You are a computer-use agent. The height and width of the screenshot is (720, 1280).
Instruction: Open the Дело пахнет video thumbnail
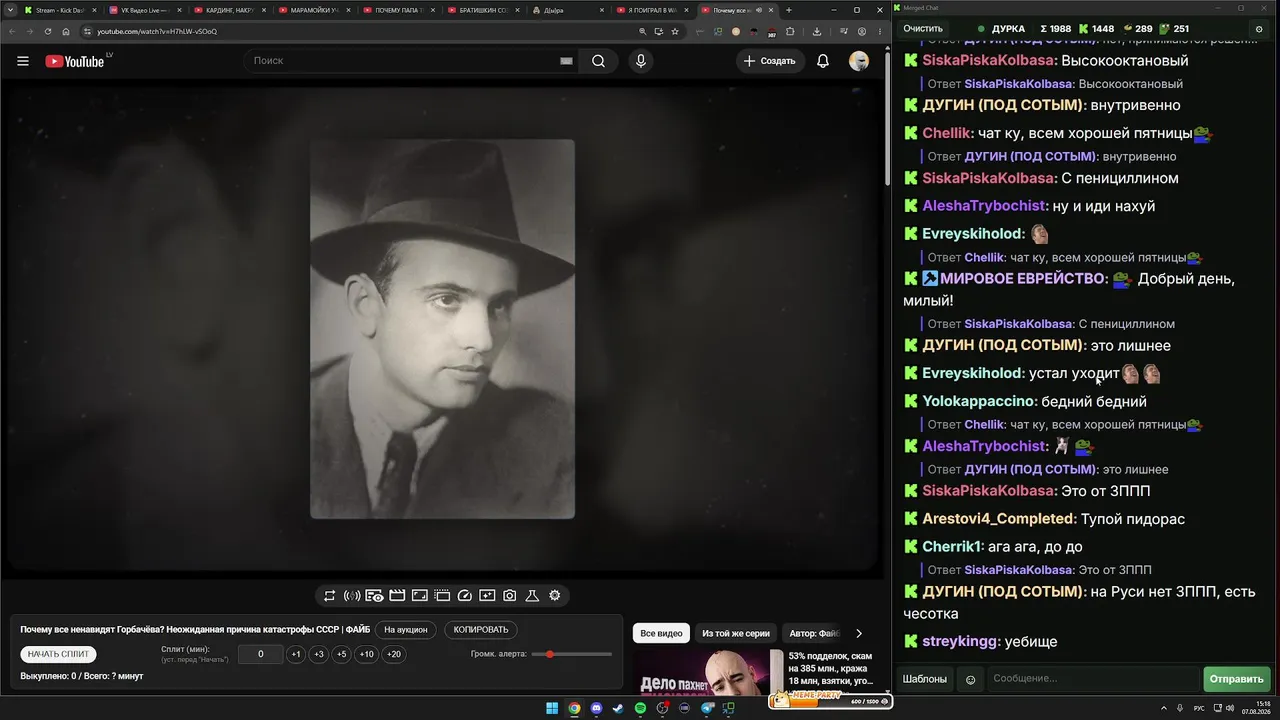(x=708, y=672)
